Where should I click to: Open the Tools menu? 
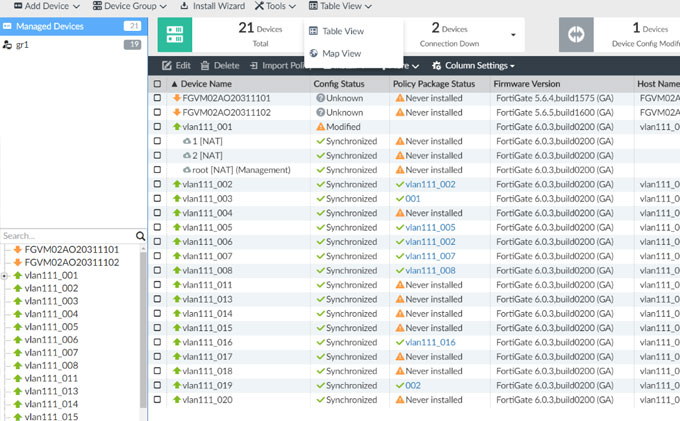(x=273, y=6)
